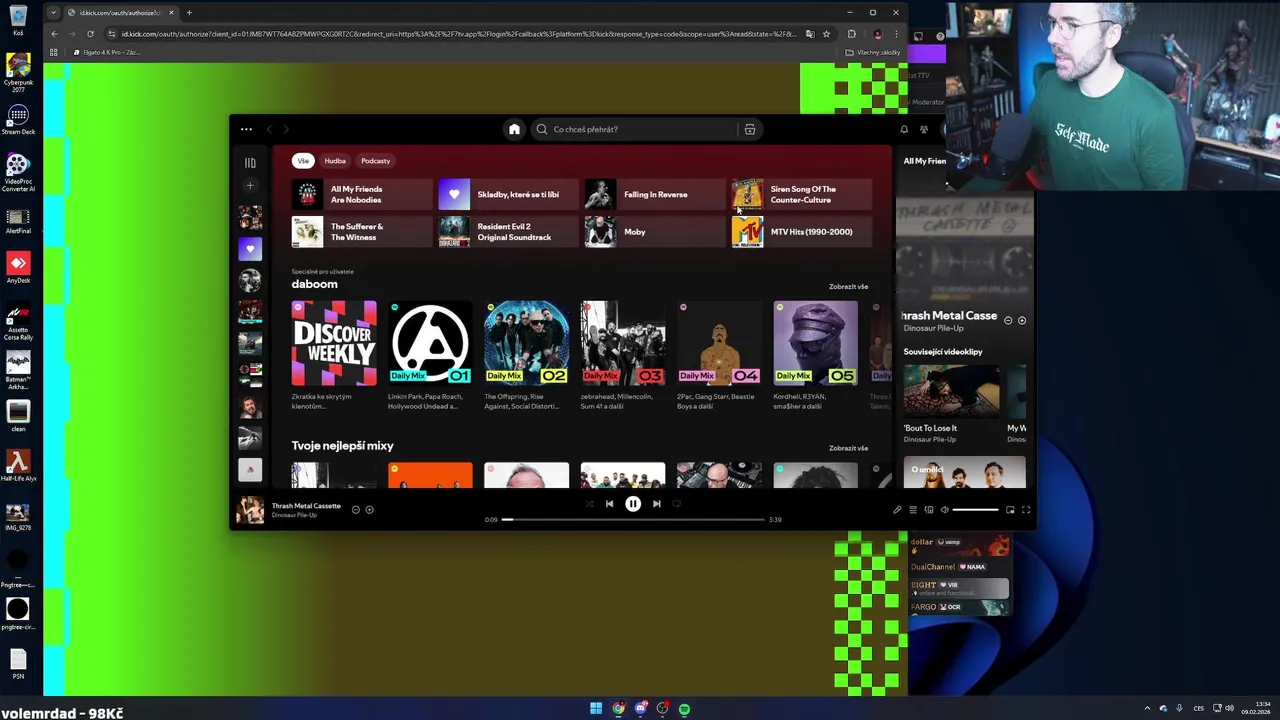Create a new playlist with plus icon

point(250,185)
